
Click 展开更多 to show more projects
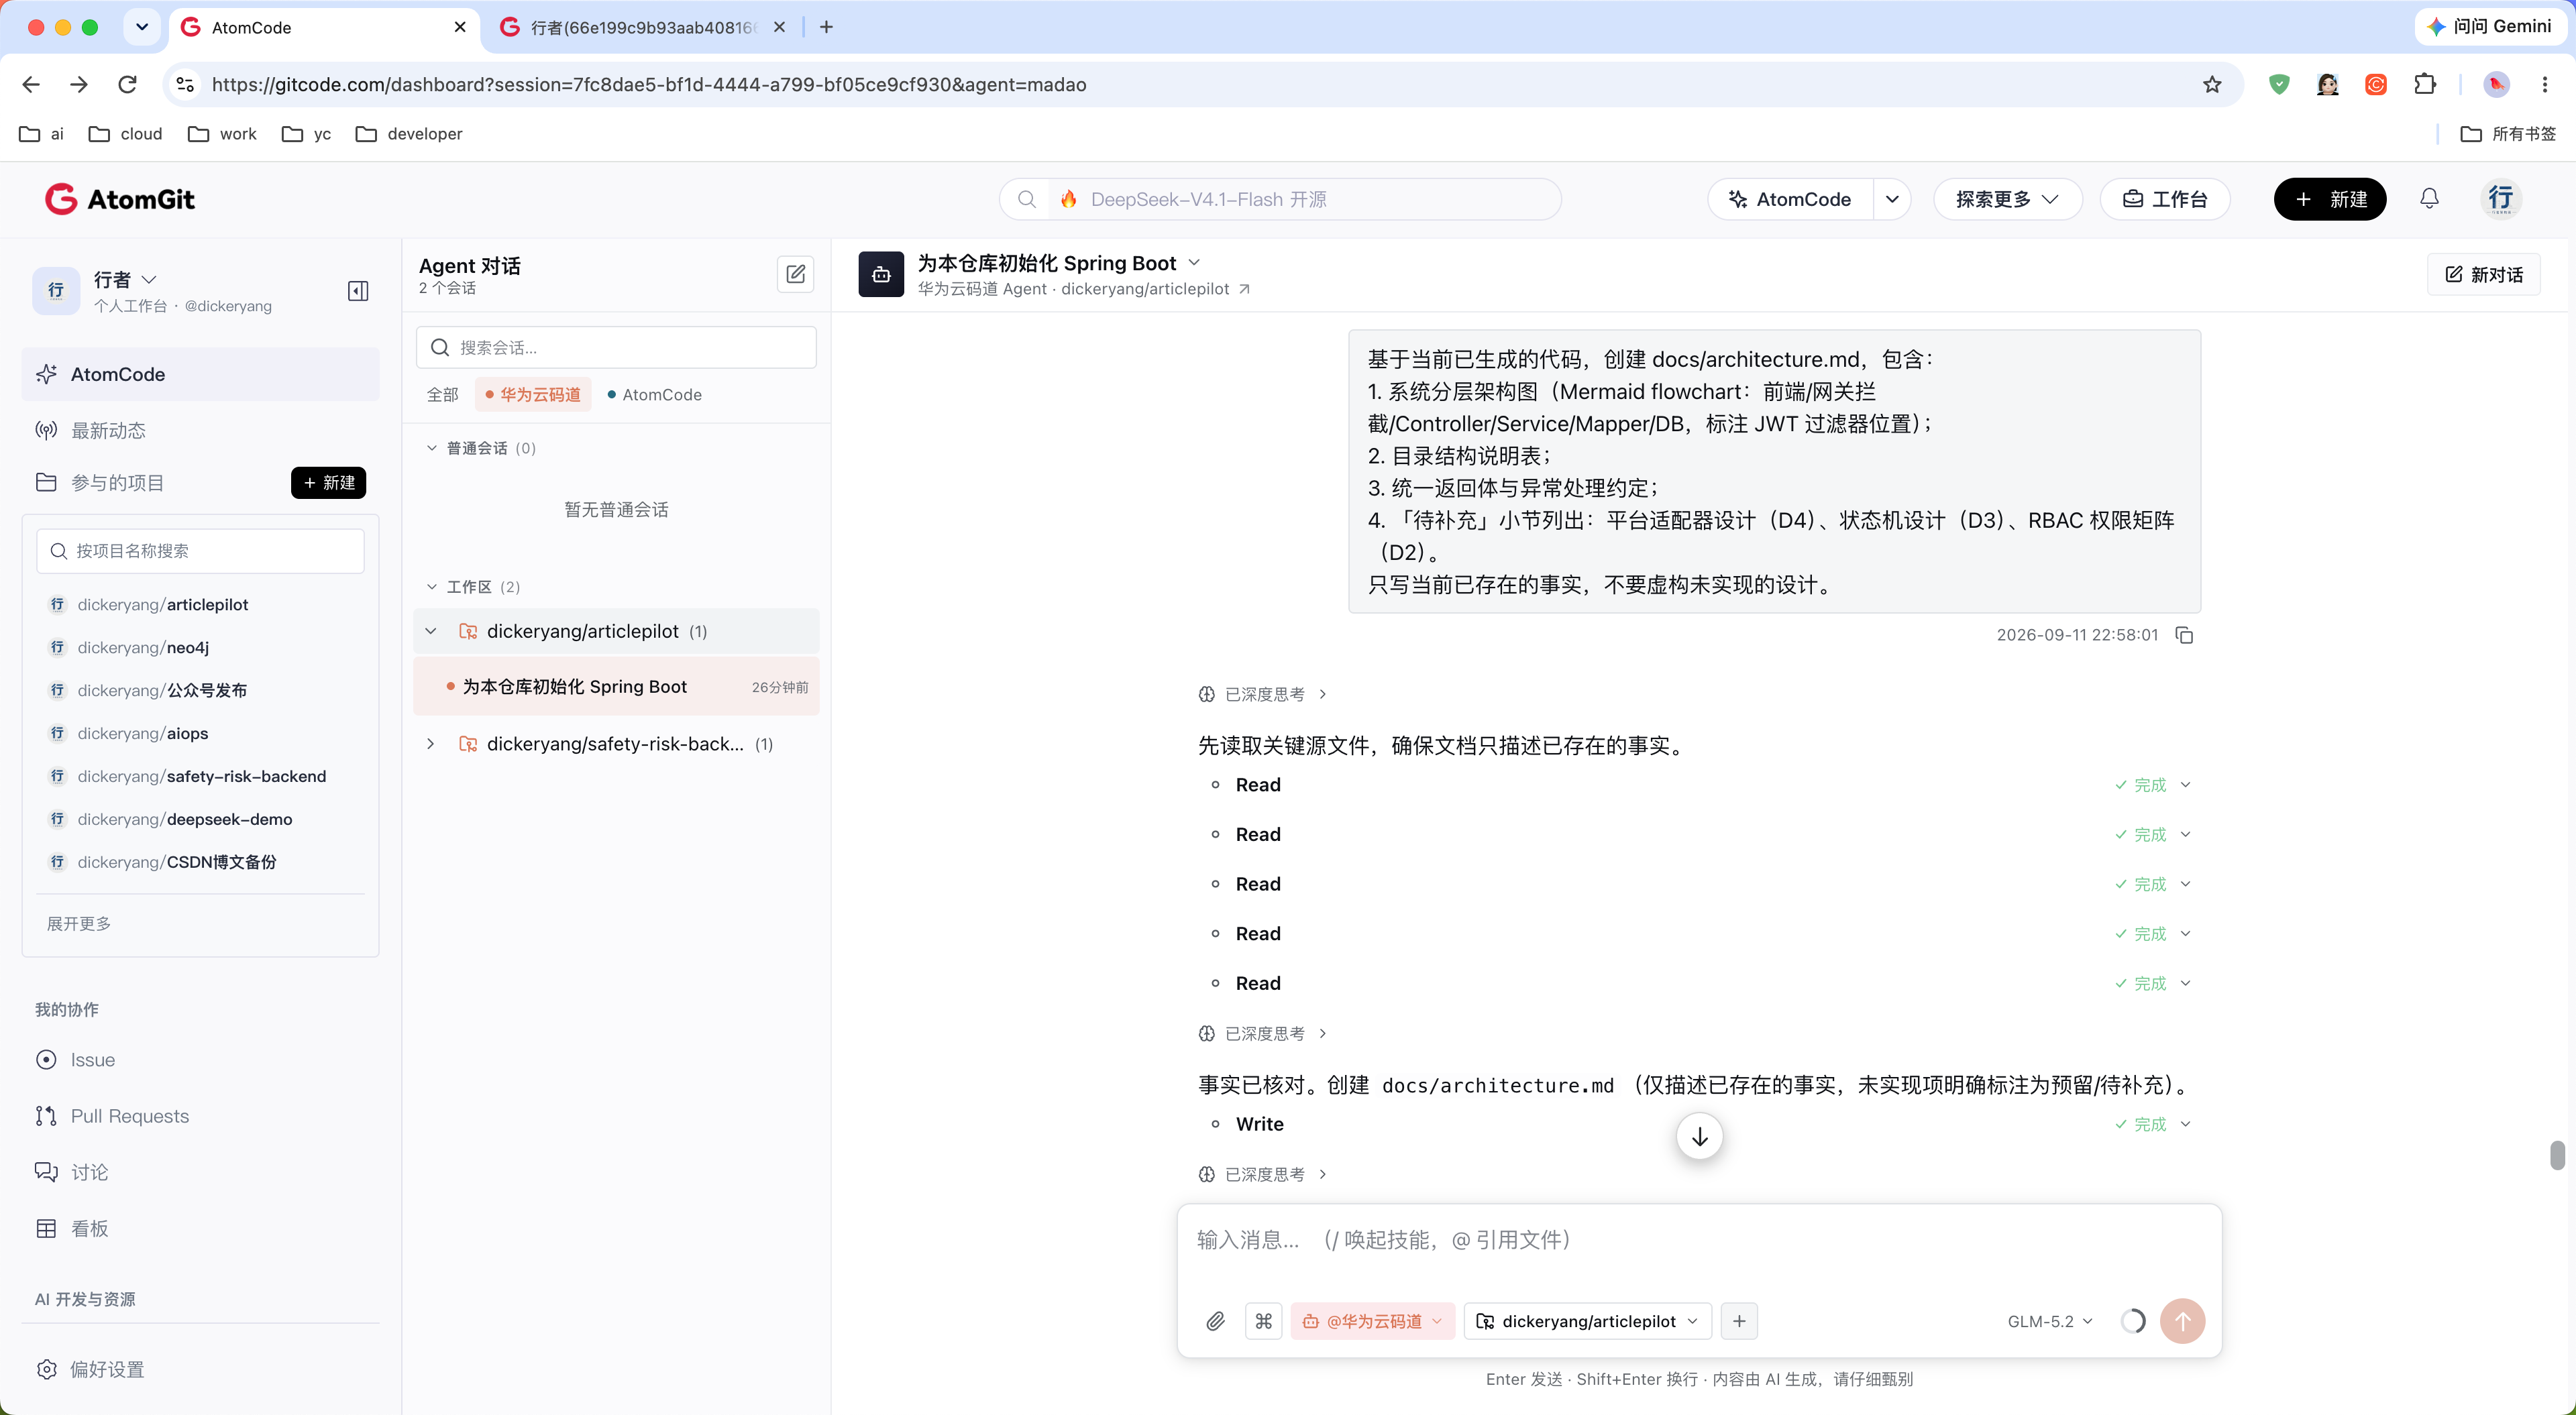[79, 923]
